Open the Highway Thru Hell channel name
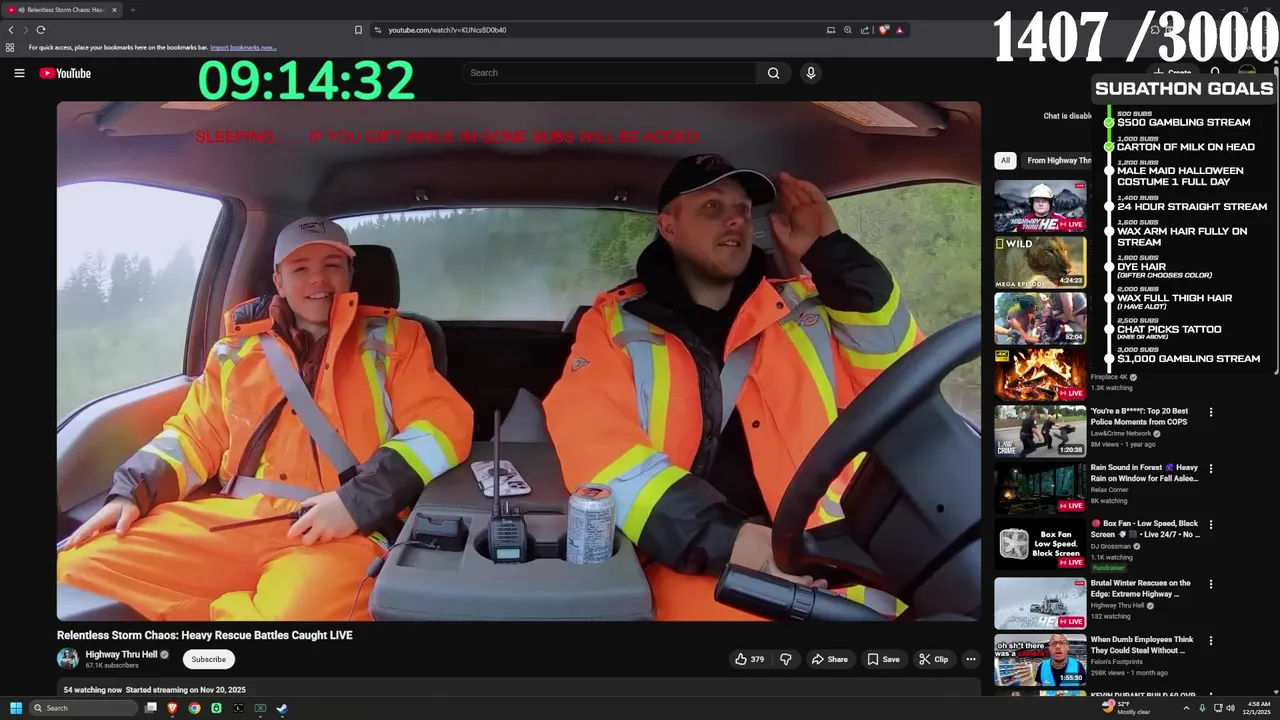Viewport: 1280px width, 720px height. (x=121, y=655)
